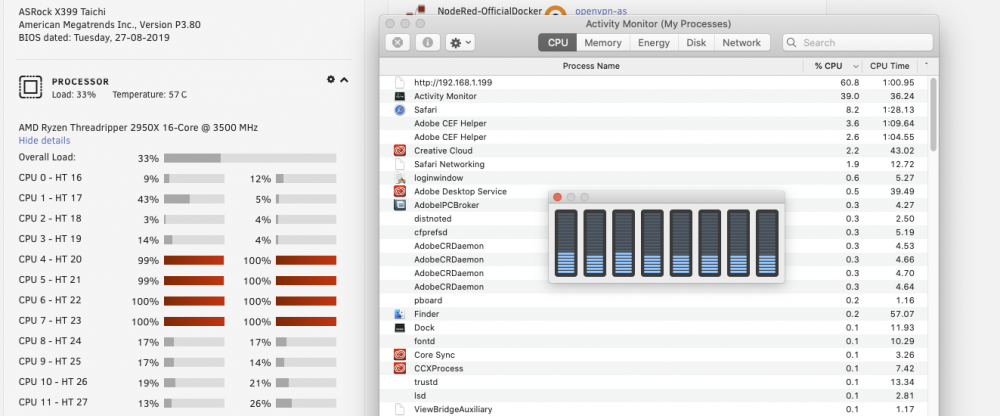Click the BIOS dated Tuesday, 27-08-2019 text
The height and width of the screenshot is (416, 1000).
point(94,38)
